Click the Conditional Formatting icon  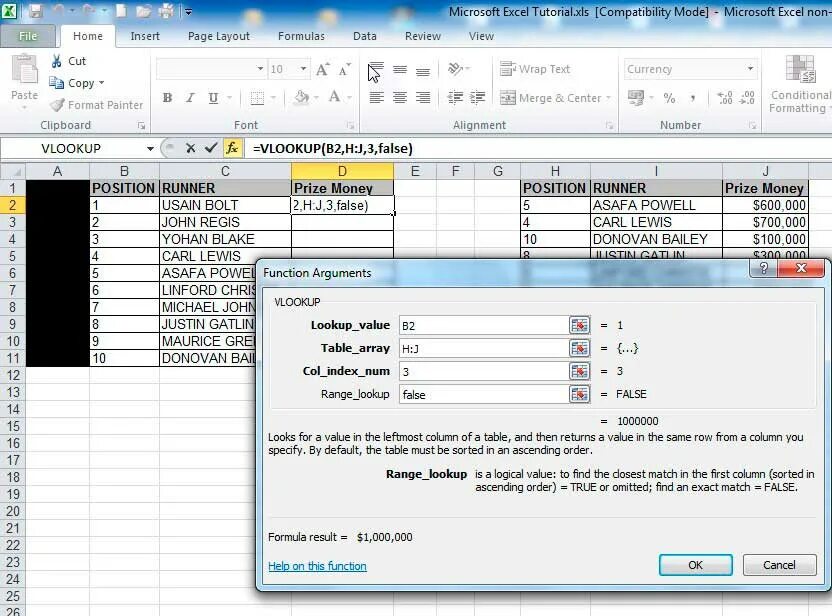click(800, 70)
